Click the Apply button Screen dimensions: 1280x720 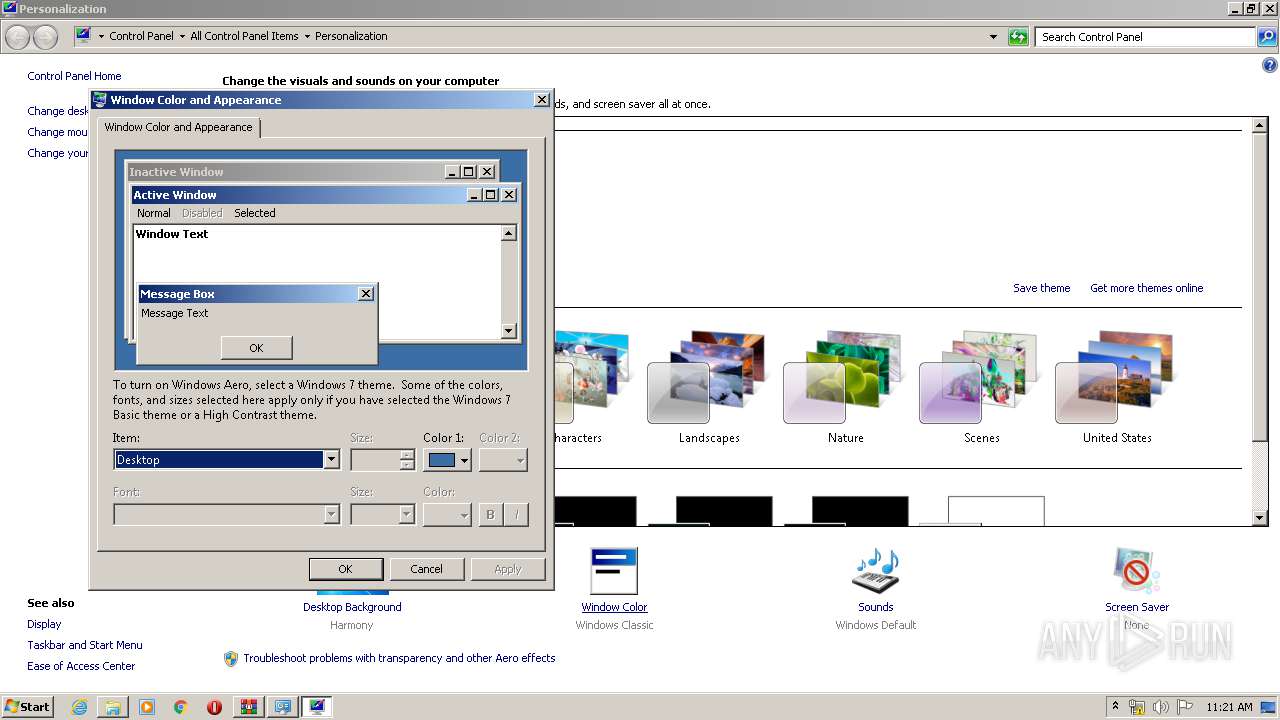click(508, 569)
